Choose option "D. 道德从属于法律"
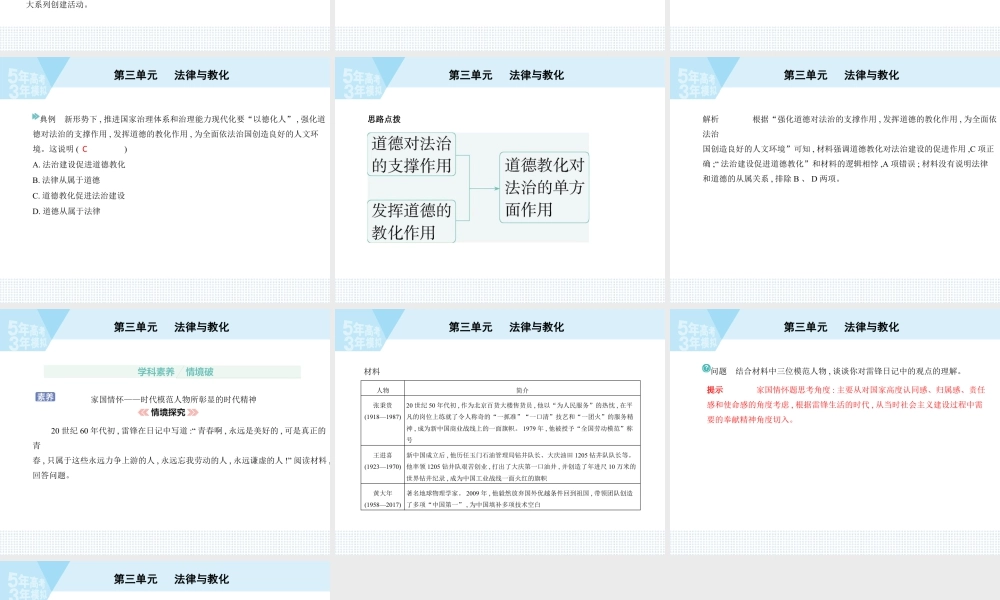Viewport: 1000px width, 600px height. pos(66,211)
